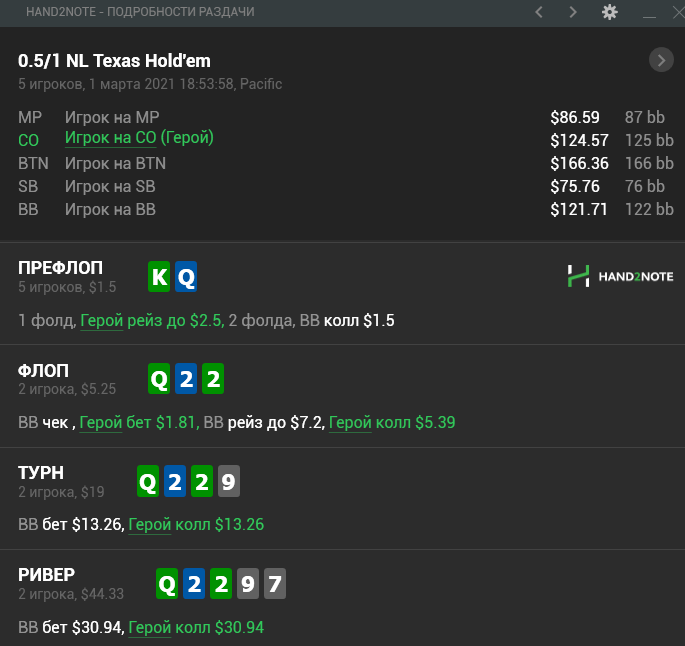Click '76 bb' stack size

(x=645, y=187)
